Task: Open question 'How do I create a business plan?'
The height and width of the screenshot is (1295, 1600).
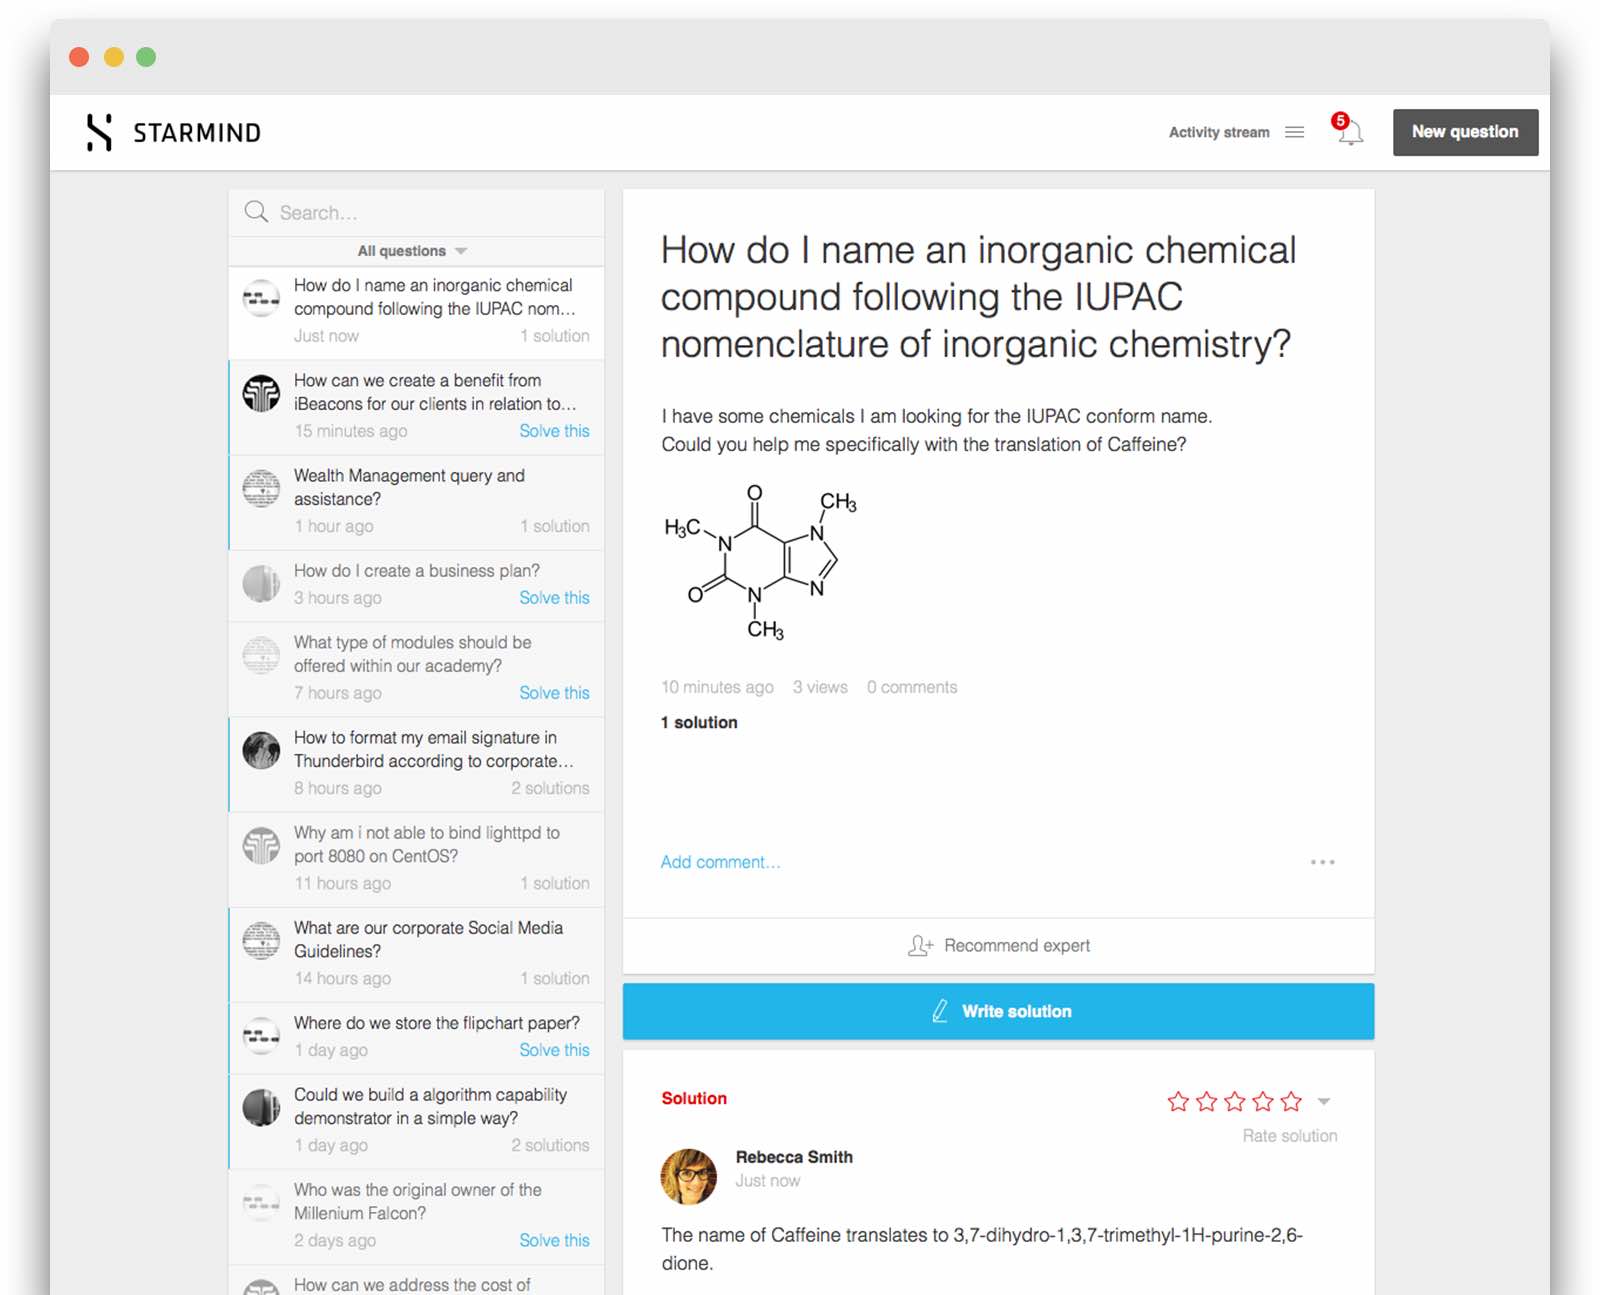Action: click(x=416, y=586)
